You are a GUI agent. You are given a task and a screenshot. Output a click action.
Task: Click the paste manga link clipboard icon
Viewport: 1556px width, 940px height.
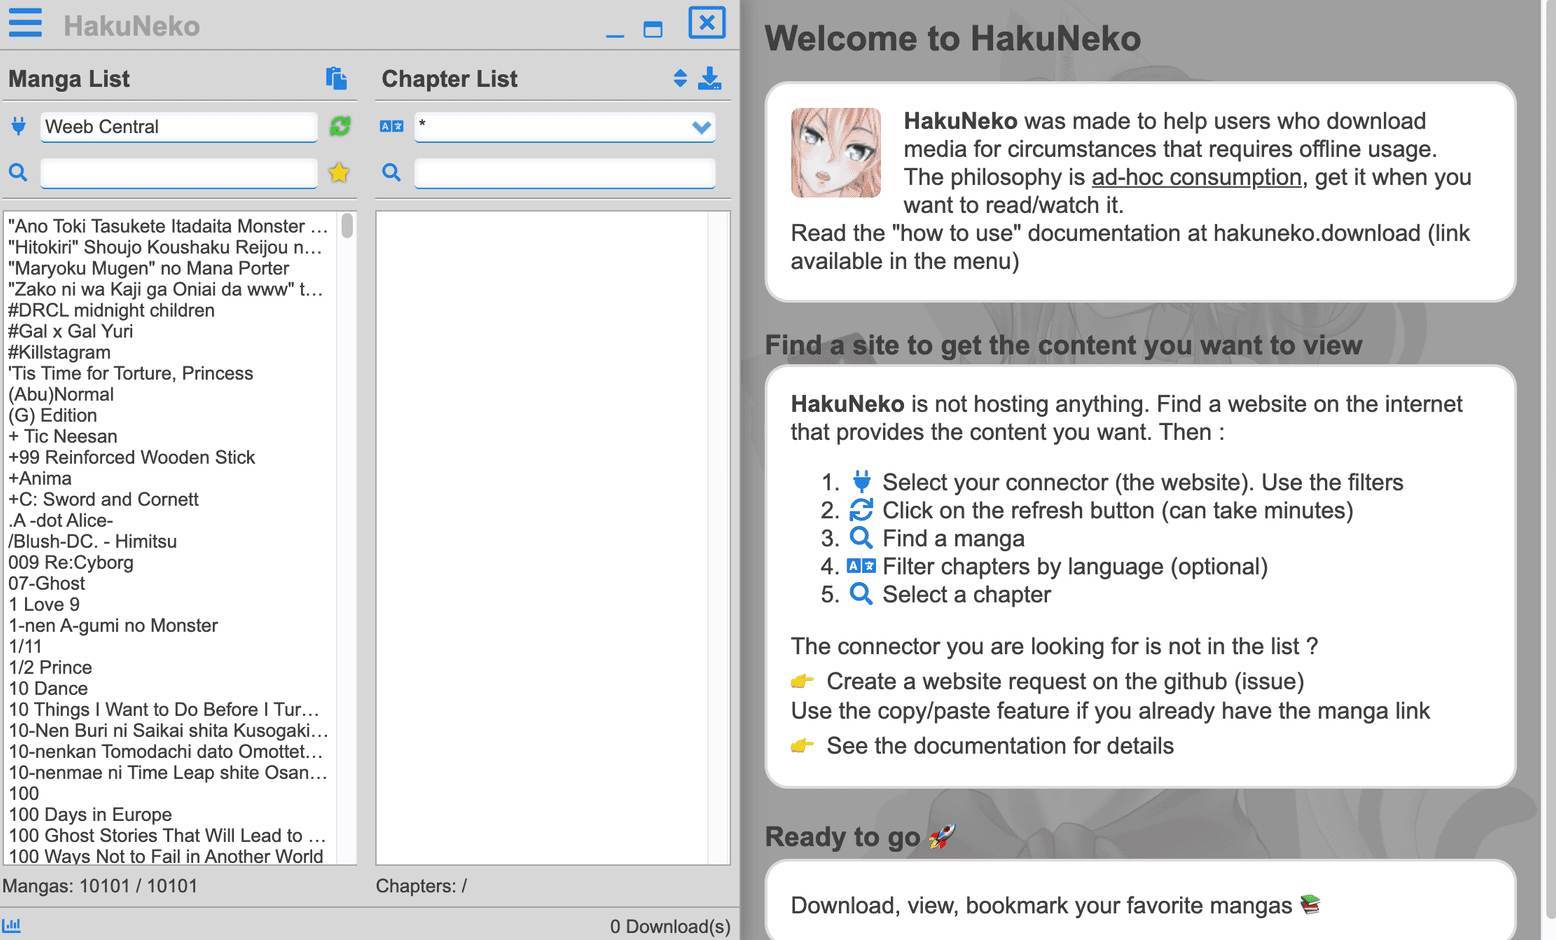[x=336, y=78]
